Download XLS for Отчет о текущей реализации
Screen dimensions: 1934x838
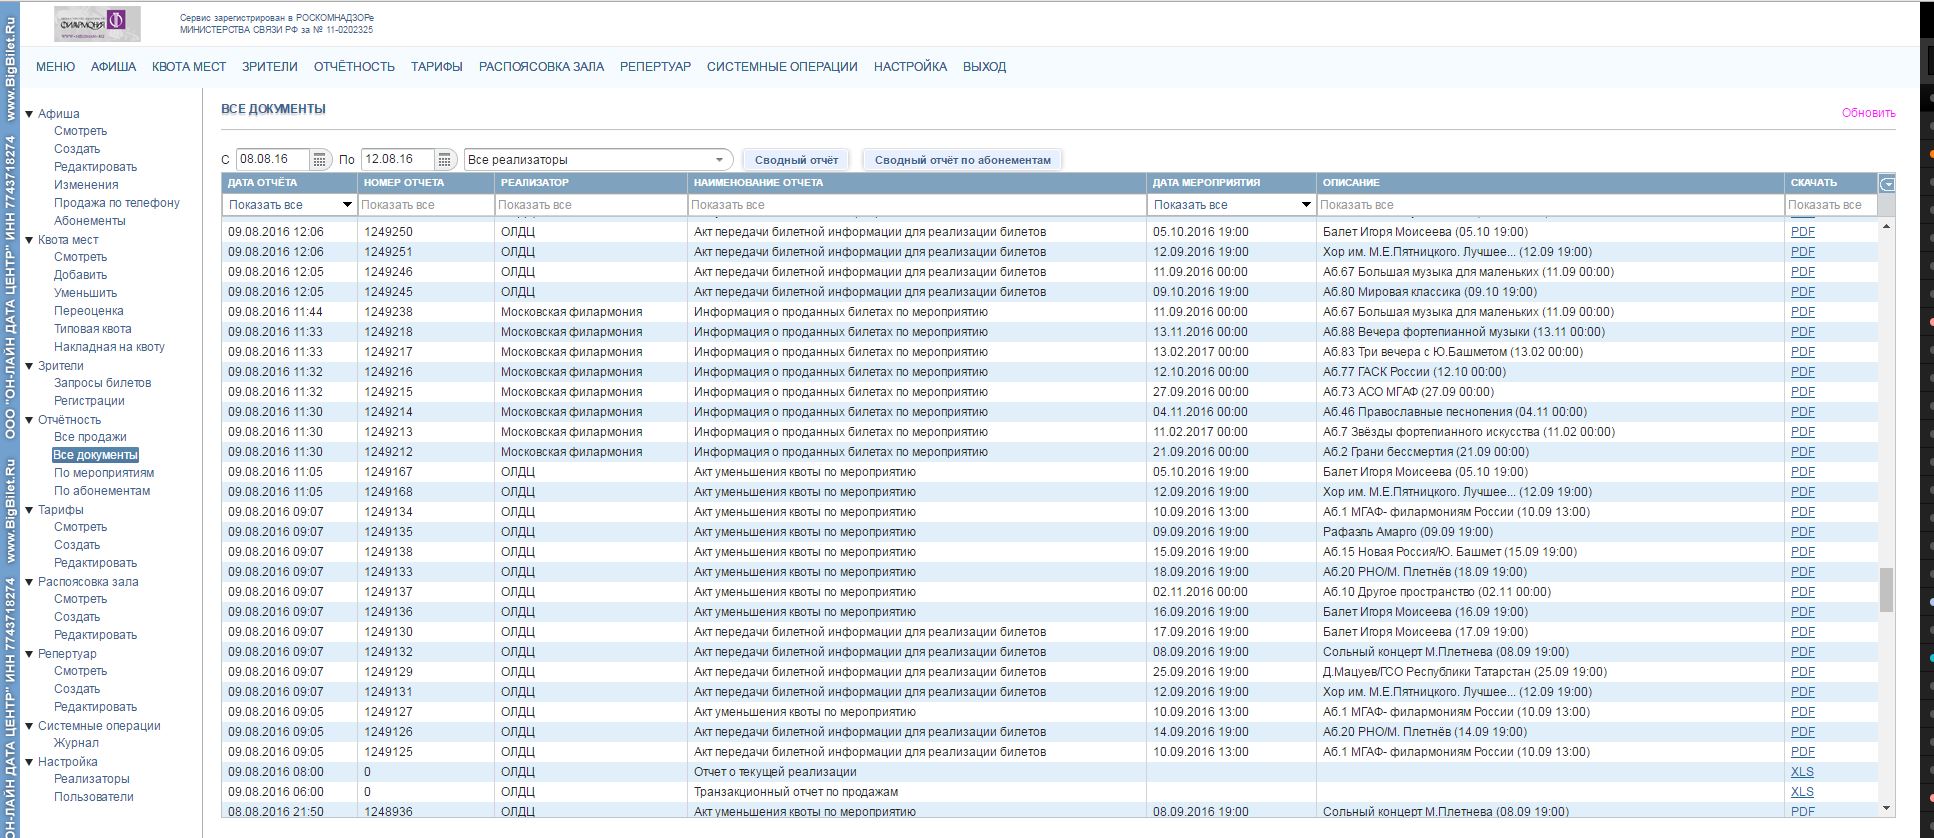[x=1802, y=772]
